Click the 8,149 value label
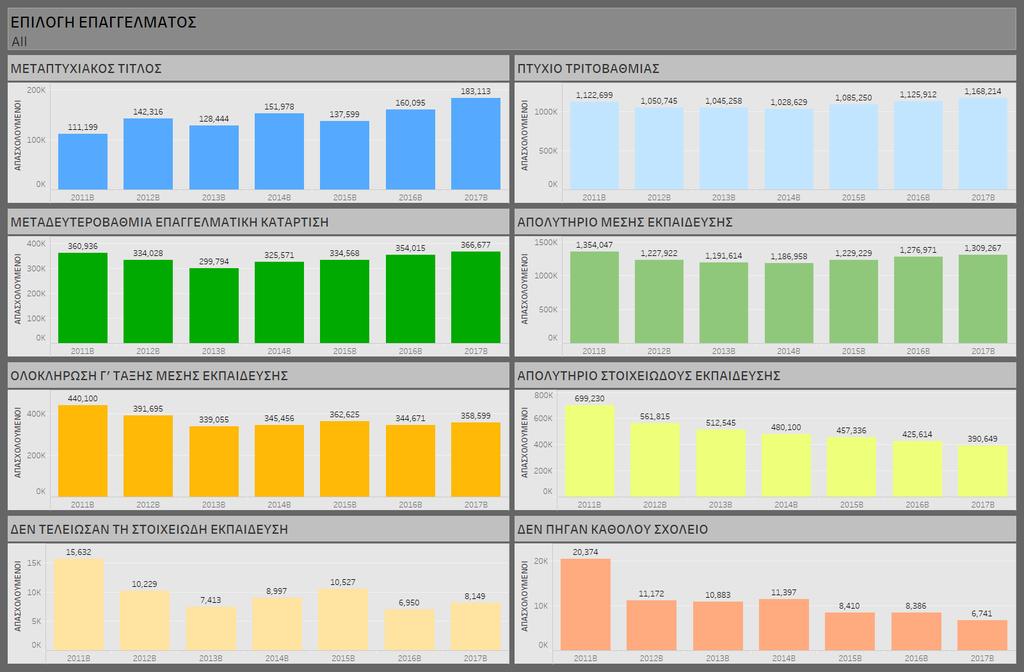 point(475,596)
